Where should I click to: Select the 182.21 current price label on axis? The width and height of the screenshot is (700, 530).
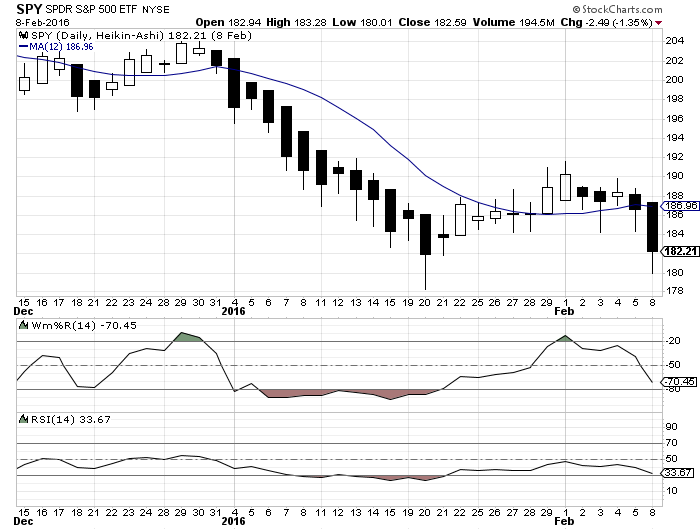click(x=675, y=252)
